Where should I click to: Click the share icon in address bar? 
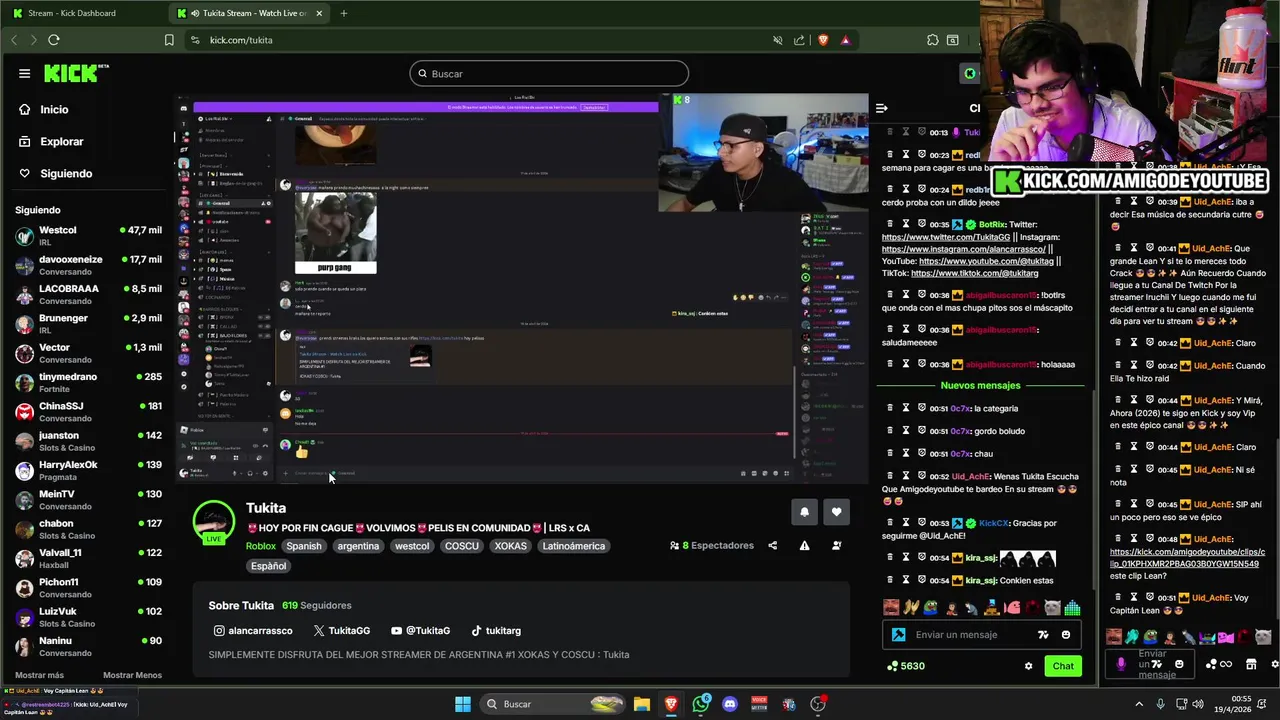point(799,40)
